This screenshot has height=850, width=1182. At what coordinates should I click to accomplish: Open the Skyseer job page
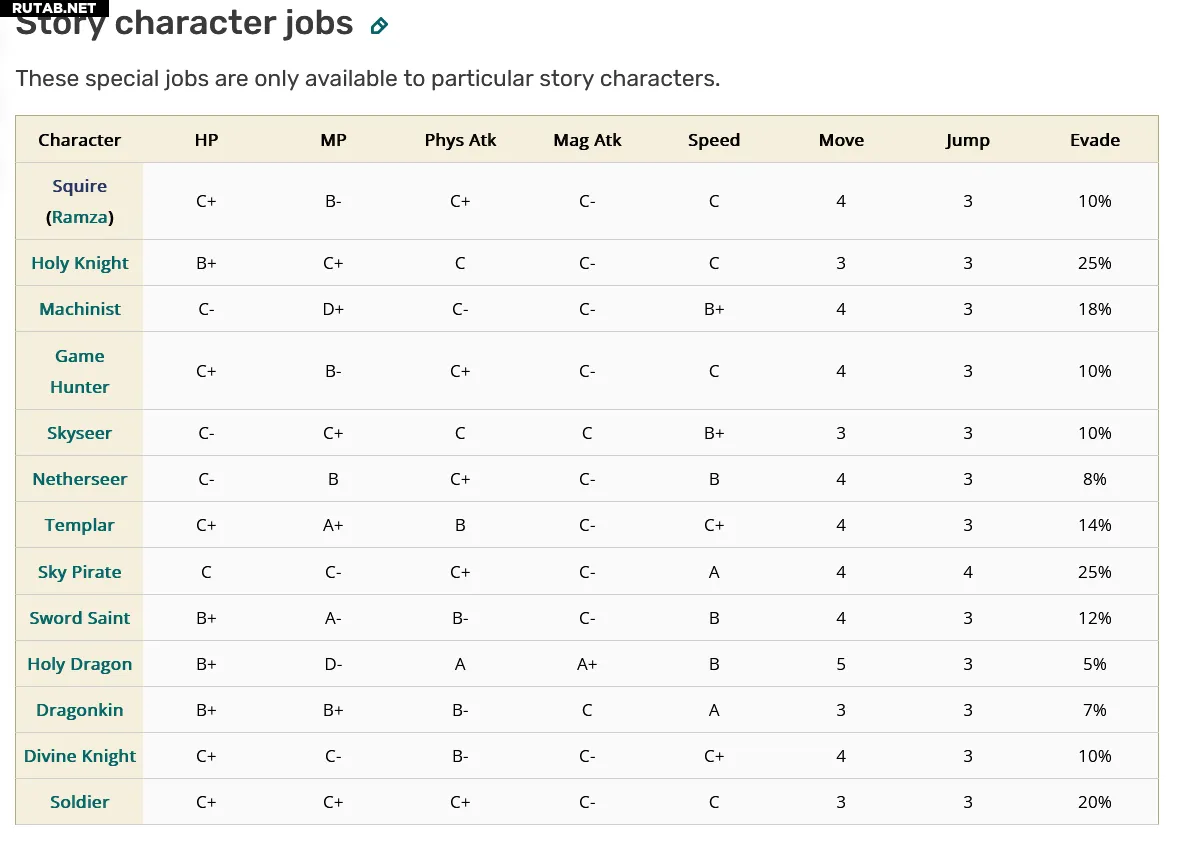point(80,433)
